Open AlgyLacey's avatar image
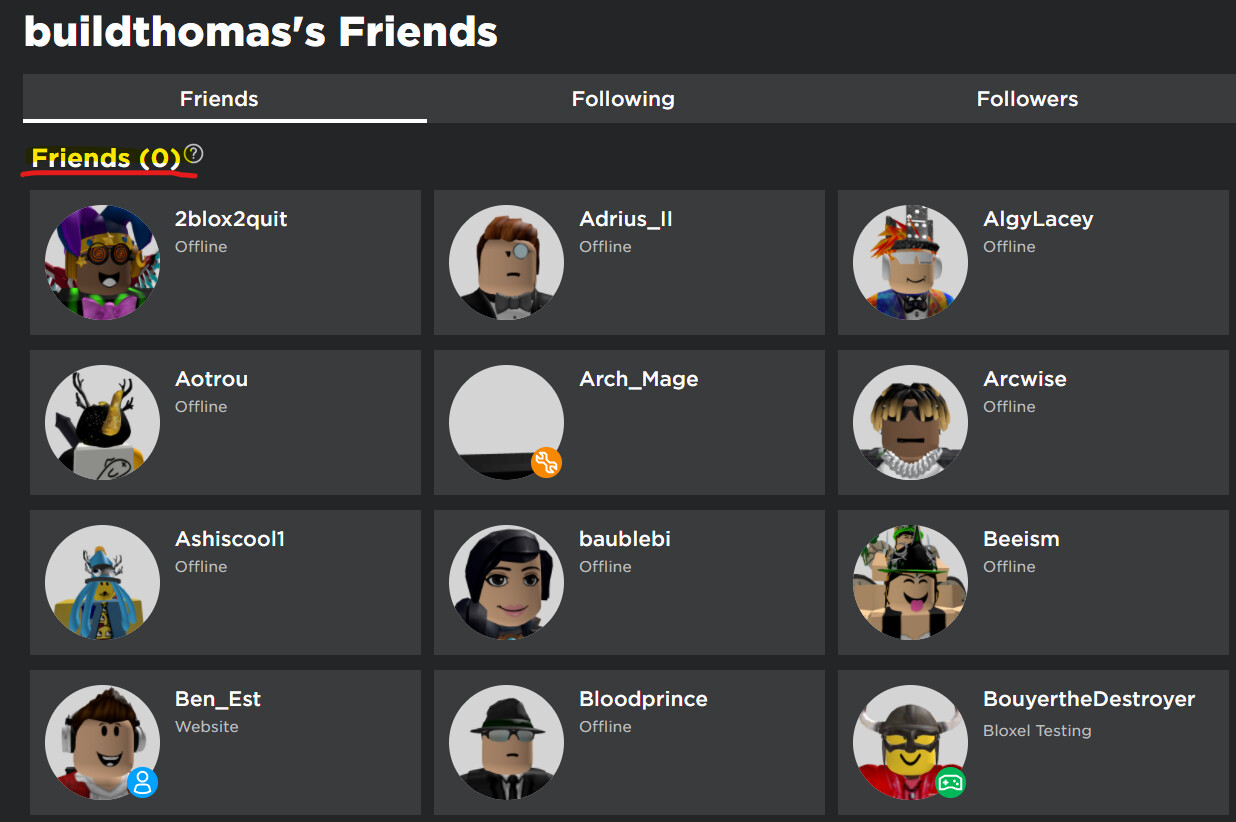The image size is (1236, 822). pyautogui.click(x=910, y=262)
